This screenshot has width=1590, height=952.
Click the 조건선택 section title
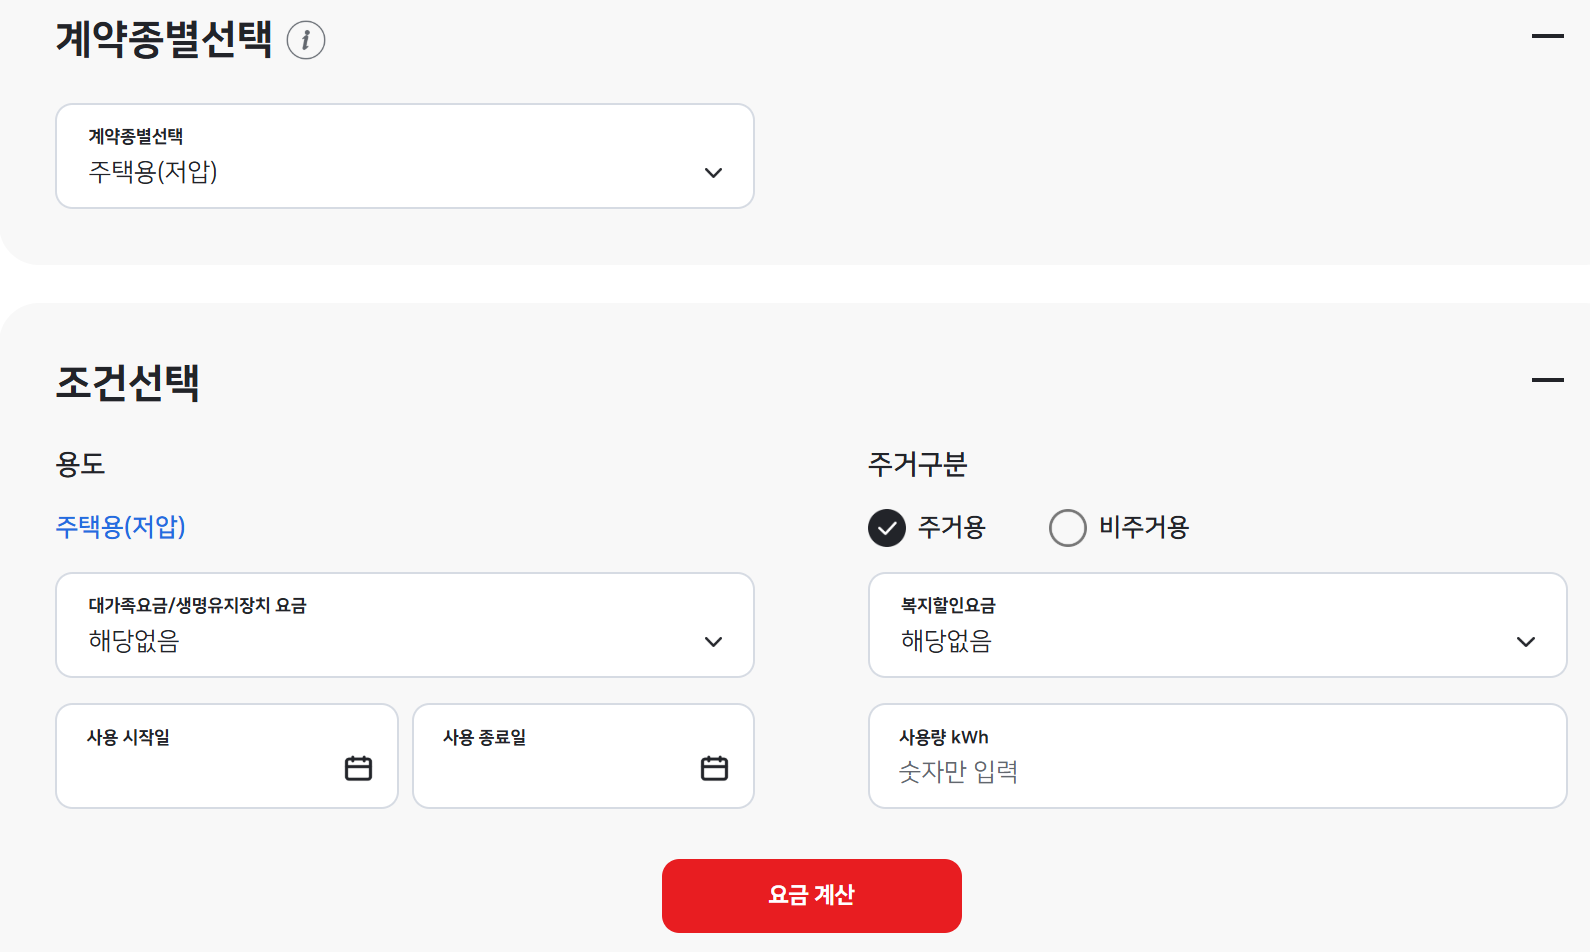(x=128, y=383)
